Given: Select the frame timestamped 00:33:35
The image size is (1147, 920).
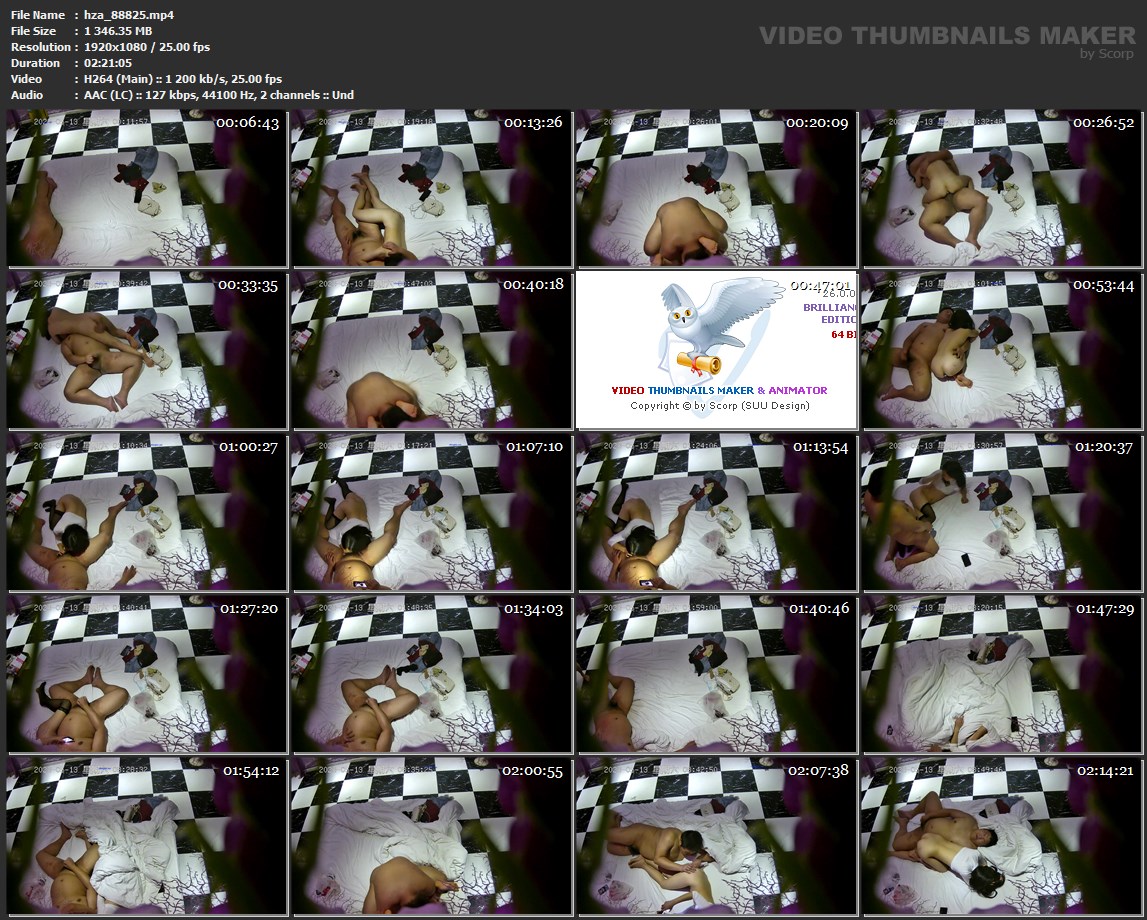Looking at the screenshot, I should tap(147, 350).
